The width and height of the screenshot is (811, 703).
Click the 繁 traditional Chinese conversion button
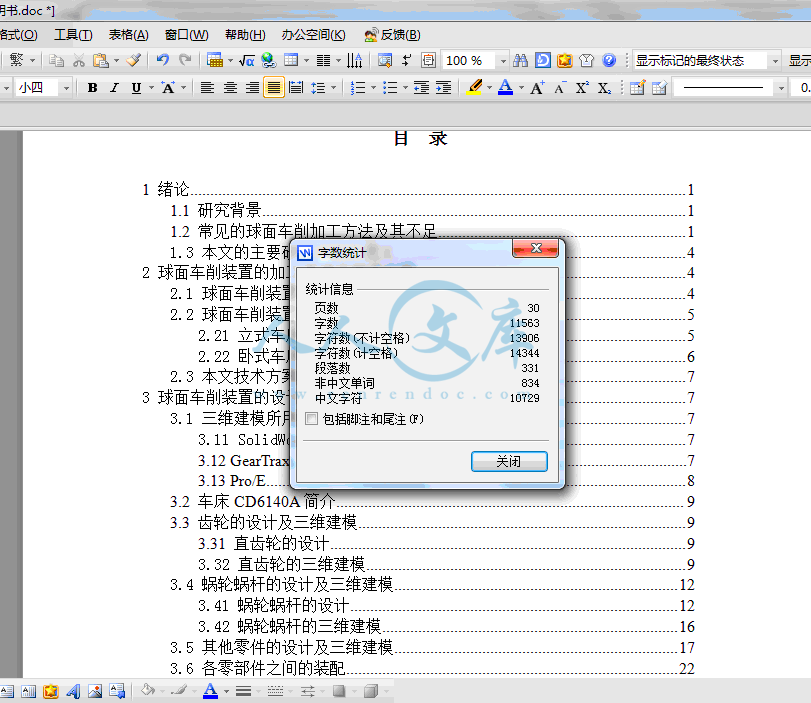16,60
